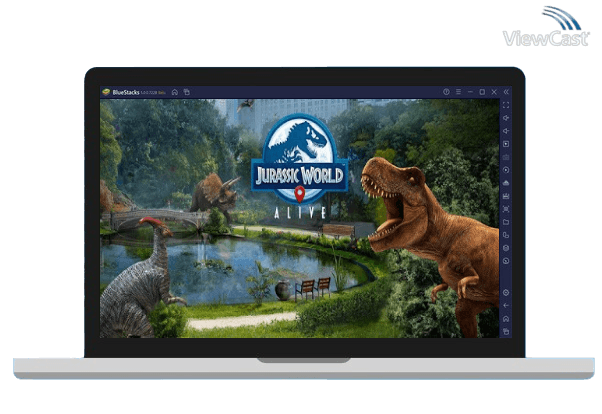Toggle fullscreen mode in side toolbar
The width and height of the screenshot is (602, 414).
[506, 105]
